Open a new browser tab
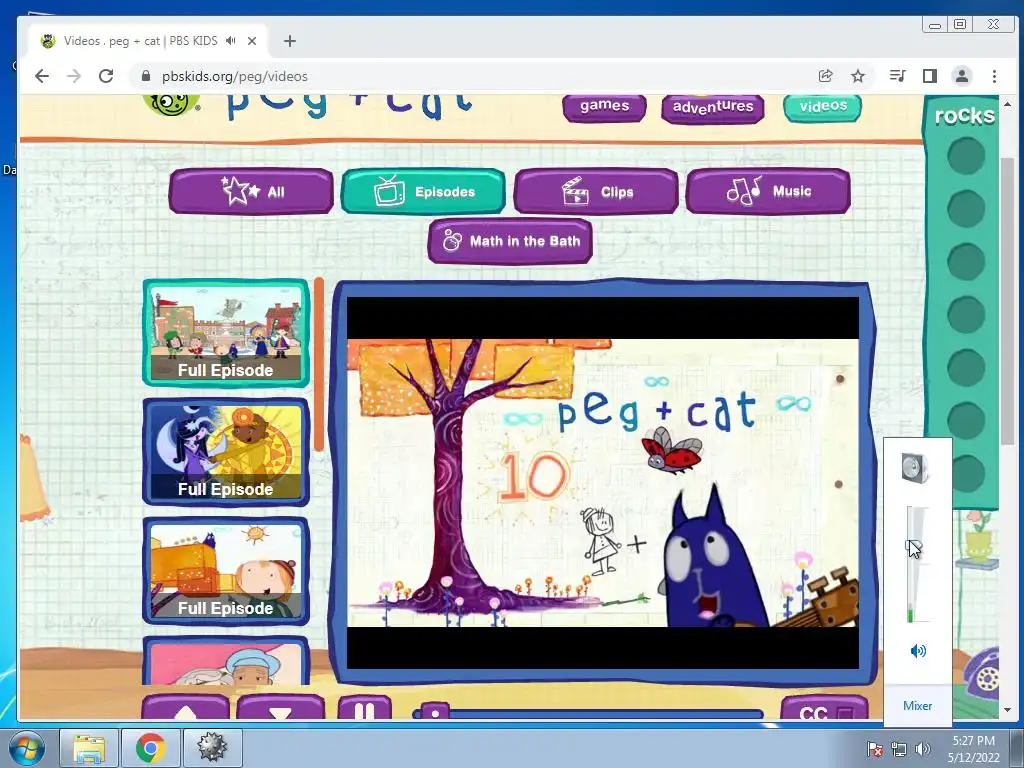1024x768 pixels. point(290,41)
